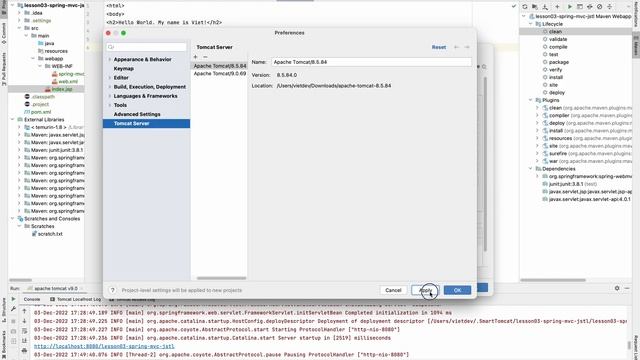Select apache tomcat v9.0 run tab
Screen dimensions: 640x360
pyautogui.click(x=55, y=288)
